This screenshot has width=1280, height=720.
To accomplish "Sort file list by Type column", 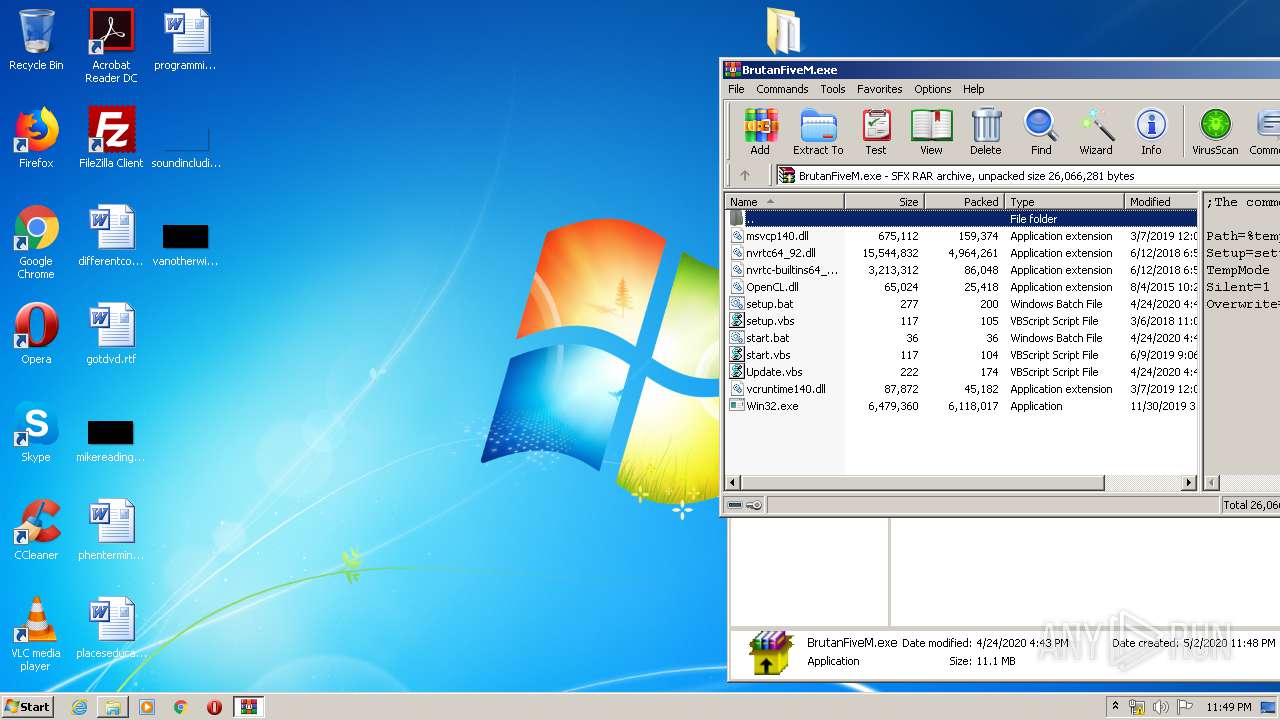I will point(1064,201).
